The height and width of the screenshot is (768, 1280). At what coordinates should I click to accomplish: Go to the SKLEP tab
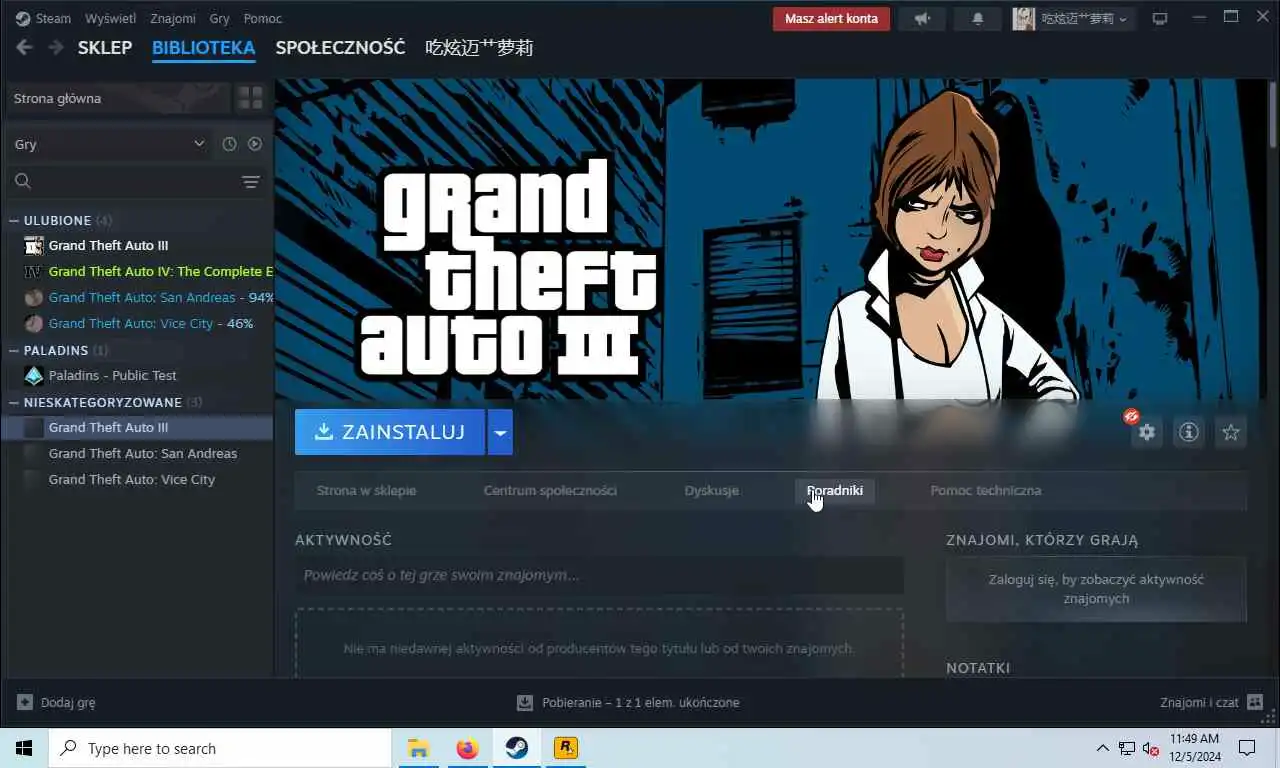click(105, 48)
